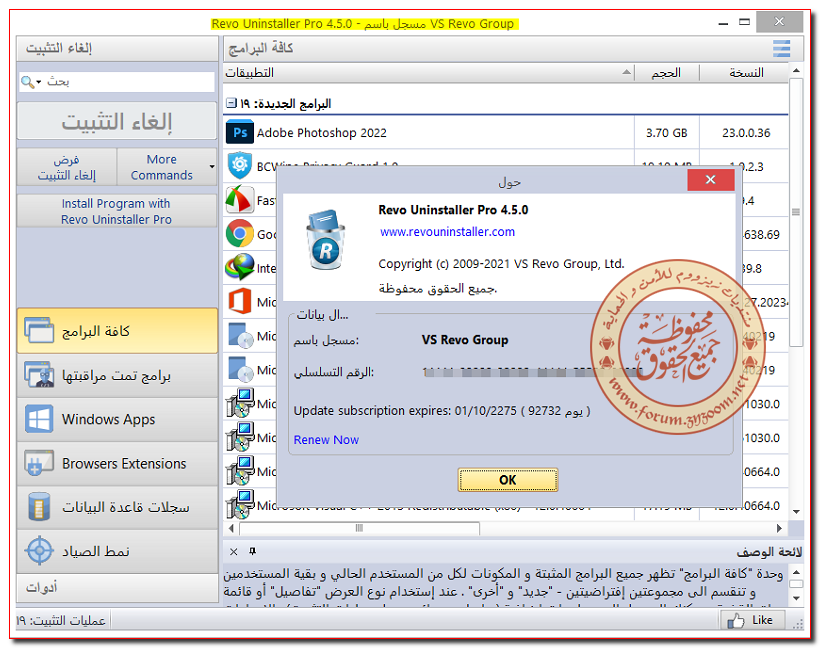Viewport: 820px width, 648px height.
Task: Click the Revo Uninstaller logo in About dialog
Action: pos(325,240)
